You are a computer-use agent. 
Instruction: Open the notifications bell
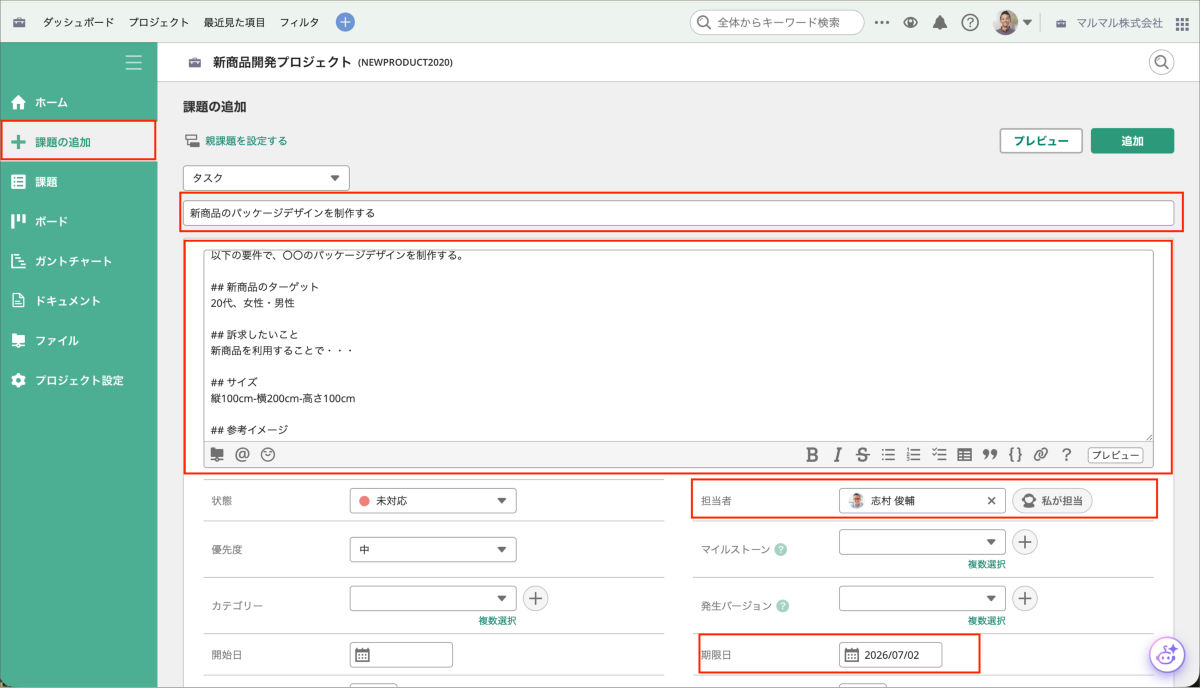click(940, 22)
